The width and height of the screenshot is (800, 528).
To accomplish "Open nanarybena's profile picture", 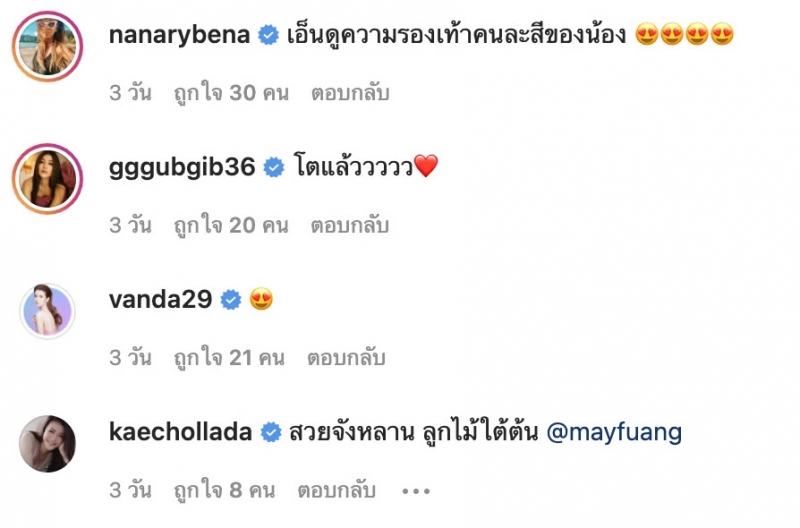I will [47, 46].
